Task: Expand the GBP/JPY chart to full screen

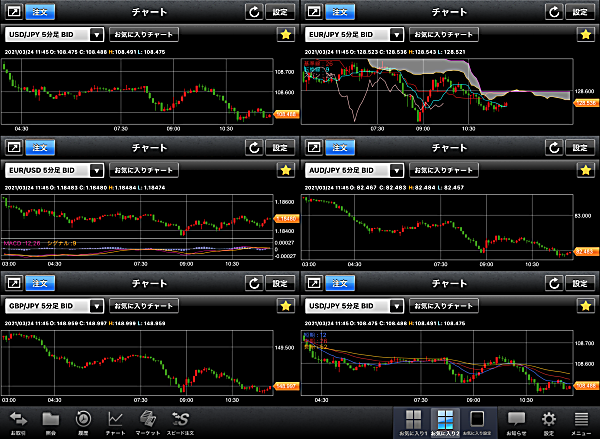Action: click(14, 283)
